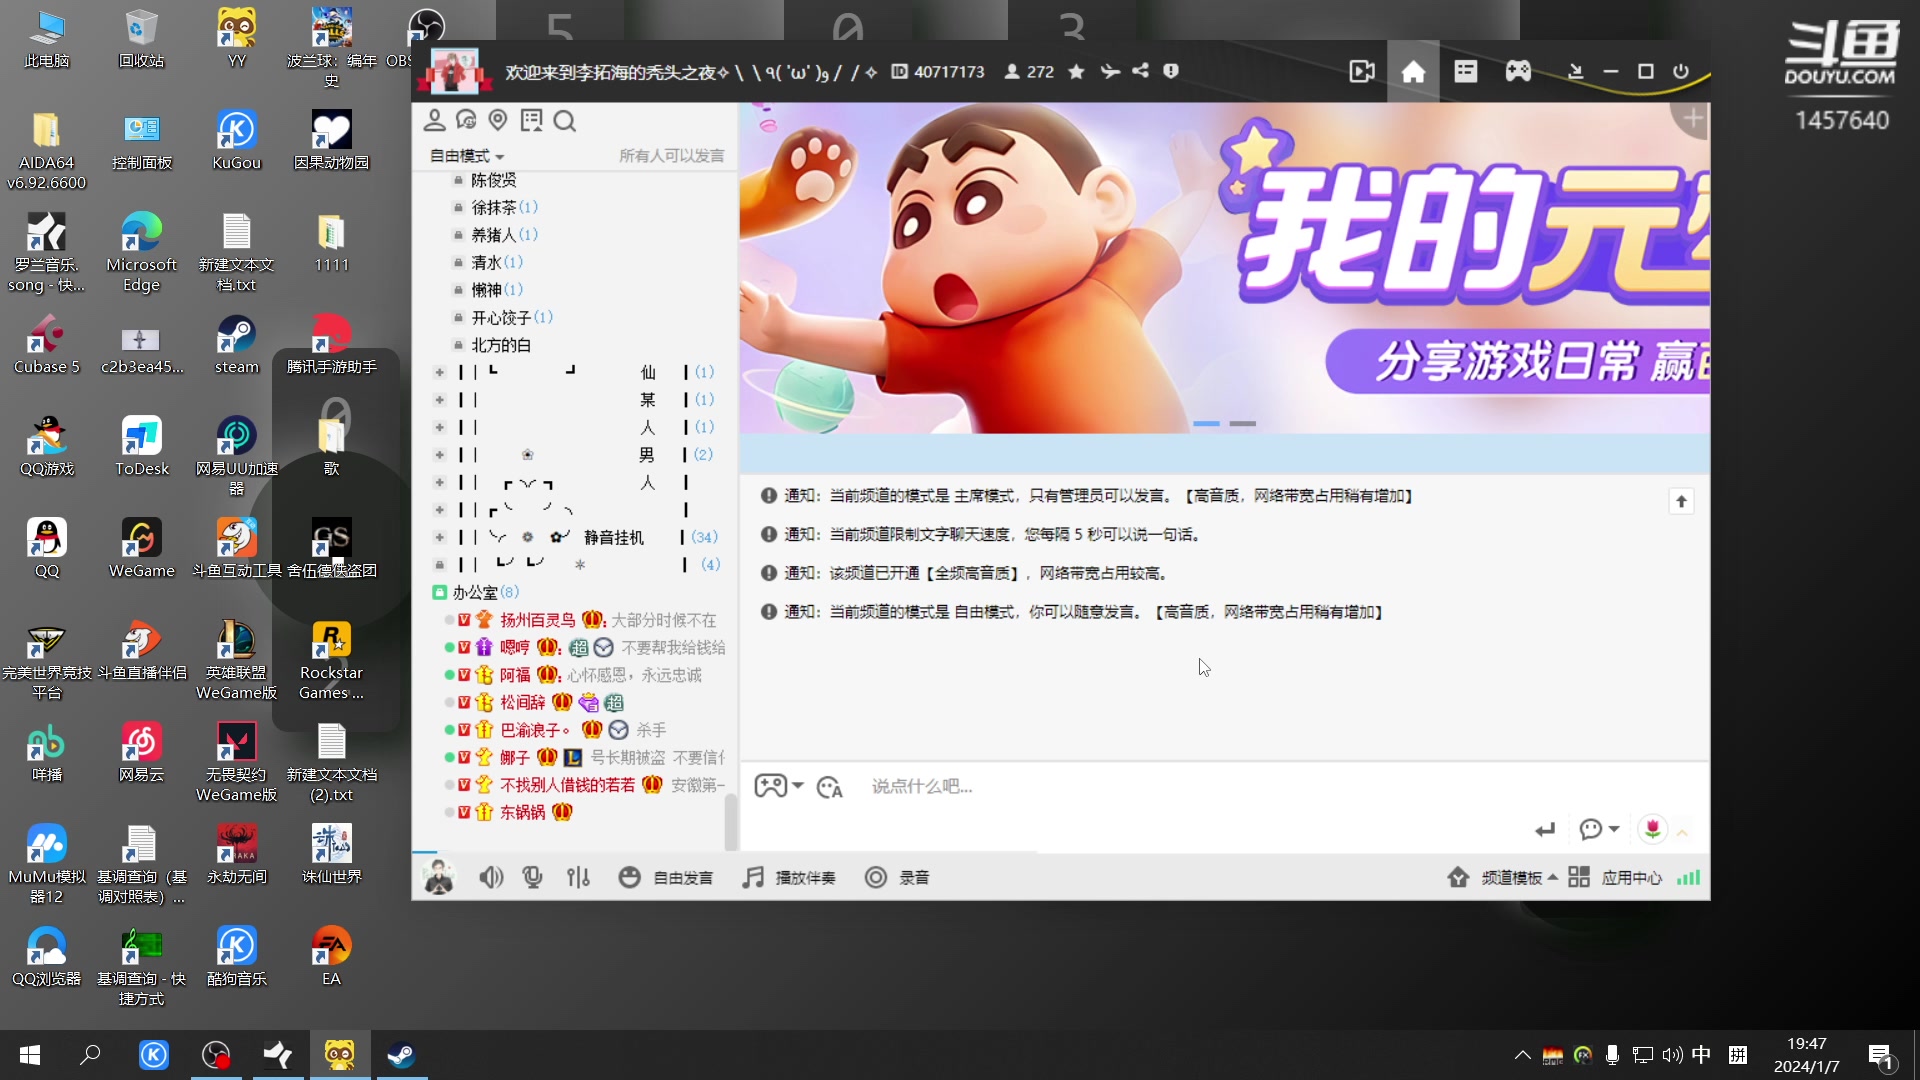
Task: Open the gamepad interaction dropdown near chat input
Action: coord(779,786)
